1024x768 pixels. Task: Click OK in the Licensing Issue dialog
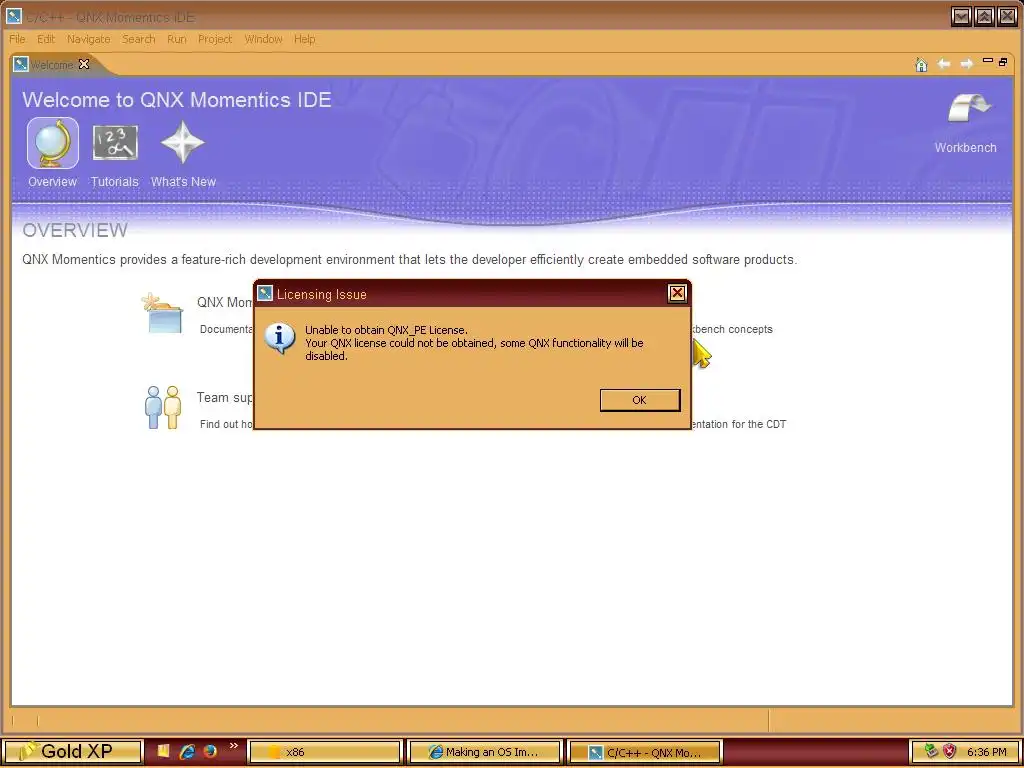pyautogui.click(x=639, y=400)
